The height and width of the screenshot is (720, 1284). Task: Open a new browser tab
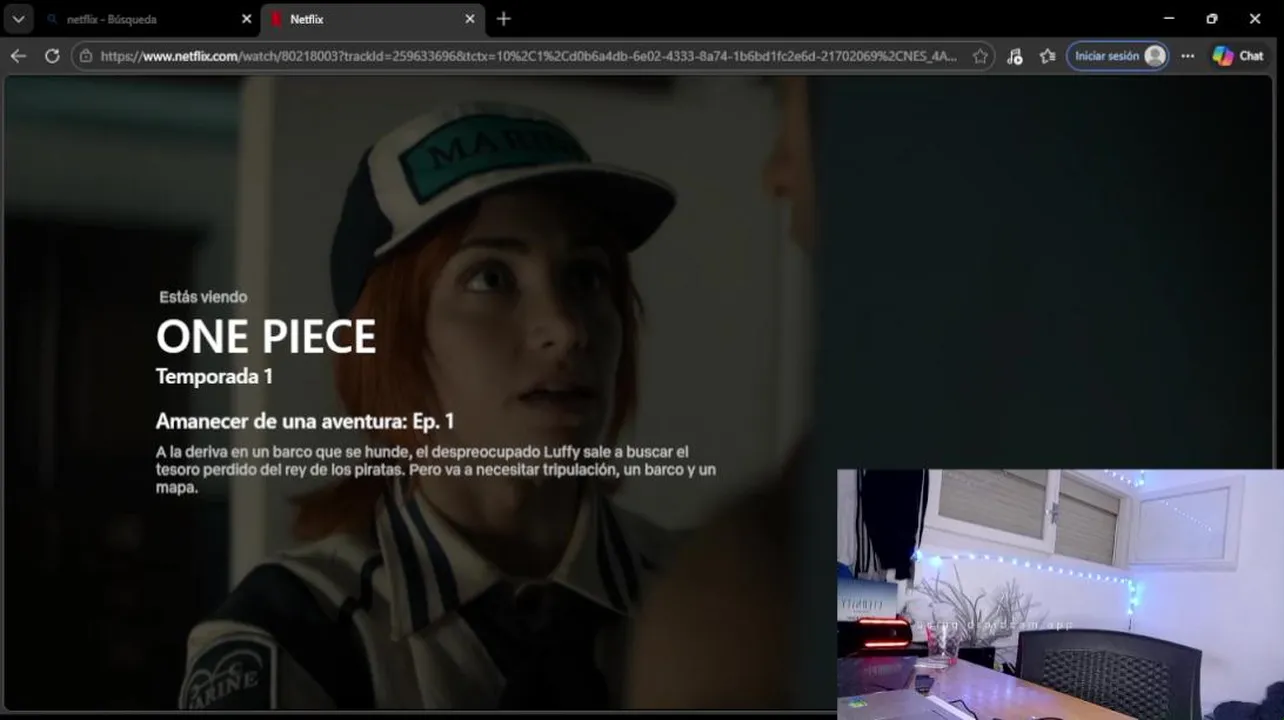[503, 19]
